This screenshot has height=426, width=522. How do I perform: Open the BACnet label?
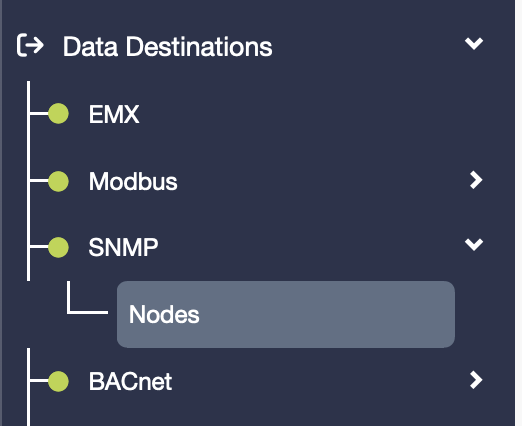click(130, 381)
